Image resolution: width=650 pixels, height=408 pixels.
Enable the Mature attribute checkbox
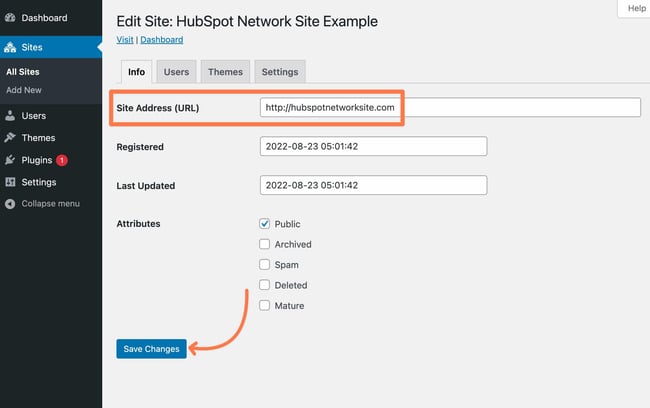[264, 306]
